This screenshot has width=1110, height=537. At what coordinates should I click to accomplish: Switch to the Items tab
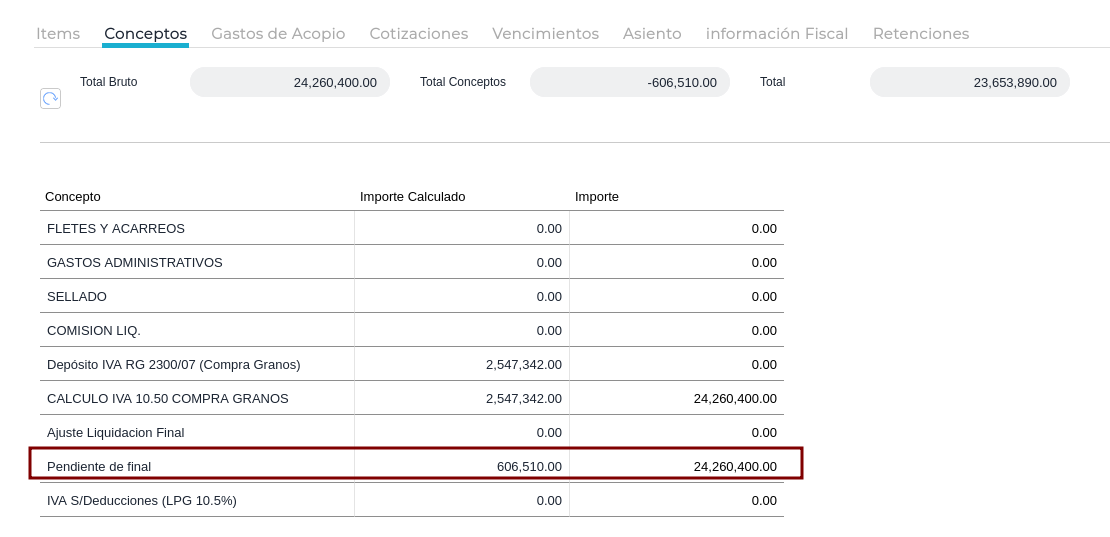coord(58,33)
